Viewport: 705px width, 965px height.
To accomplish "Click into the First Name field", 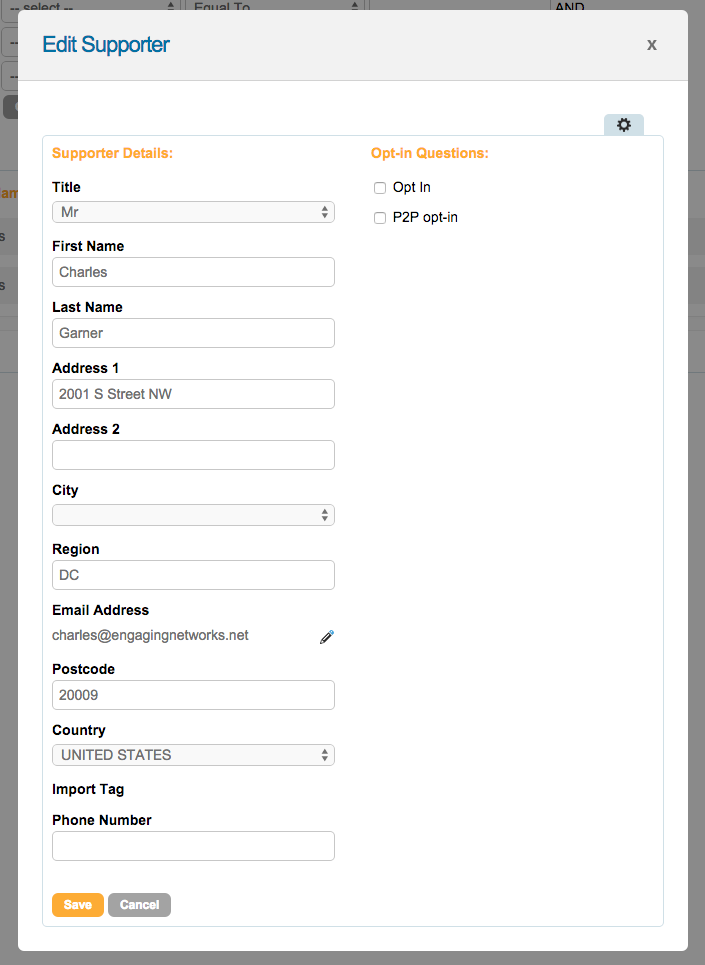I will click(x=193, y=272).
